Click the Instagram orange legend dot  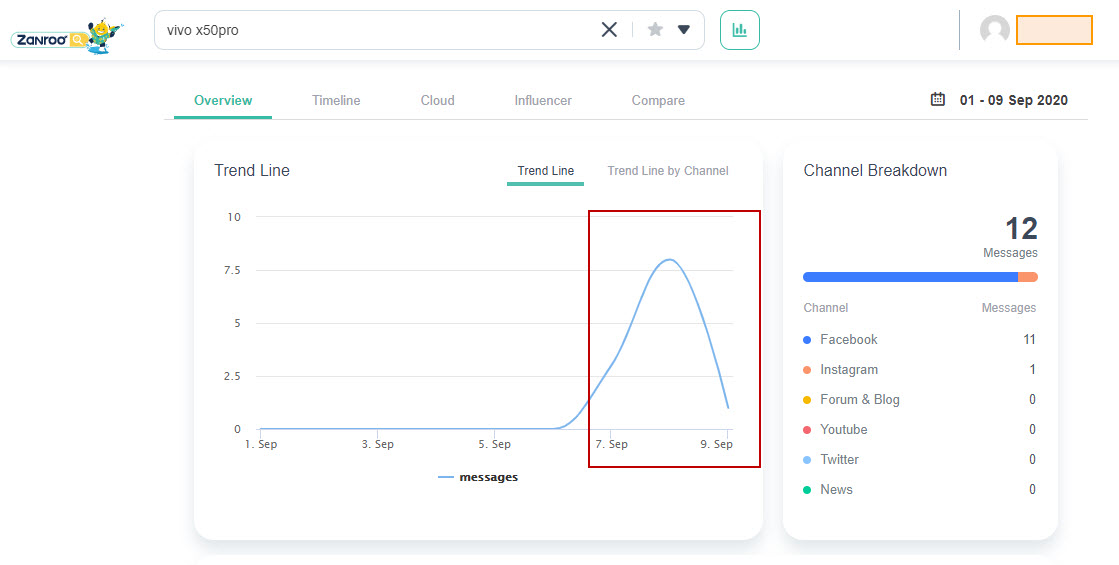pos(807,370)
